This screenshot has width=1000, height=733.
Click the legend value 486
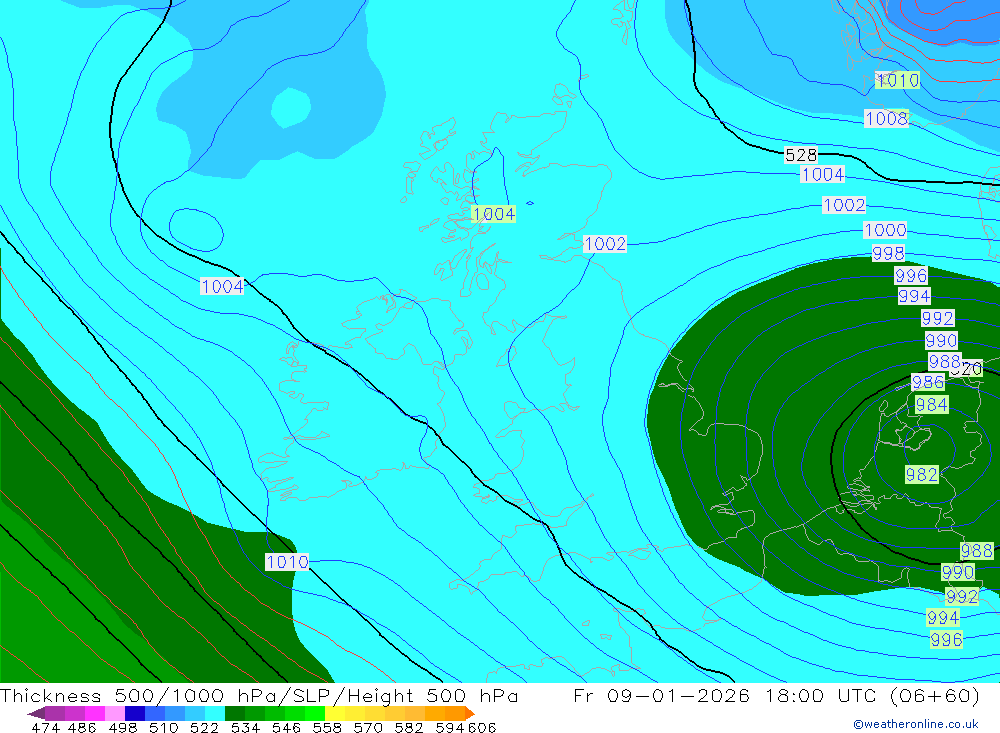pyautogui.click(x=82, y=727)
